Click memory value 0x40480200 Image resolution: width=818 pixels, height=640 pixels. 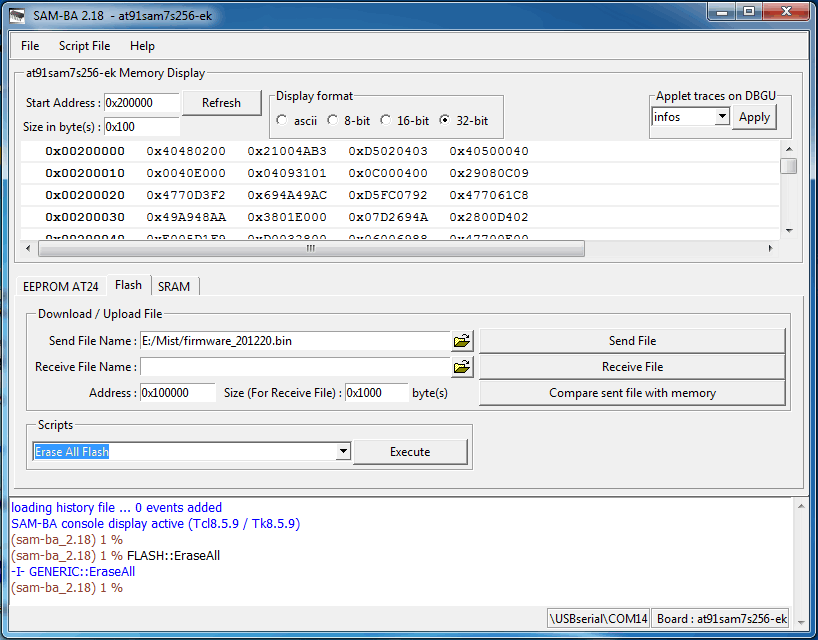(x=186, y=151)
